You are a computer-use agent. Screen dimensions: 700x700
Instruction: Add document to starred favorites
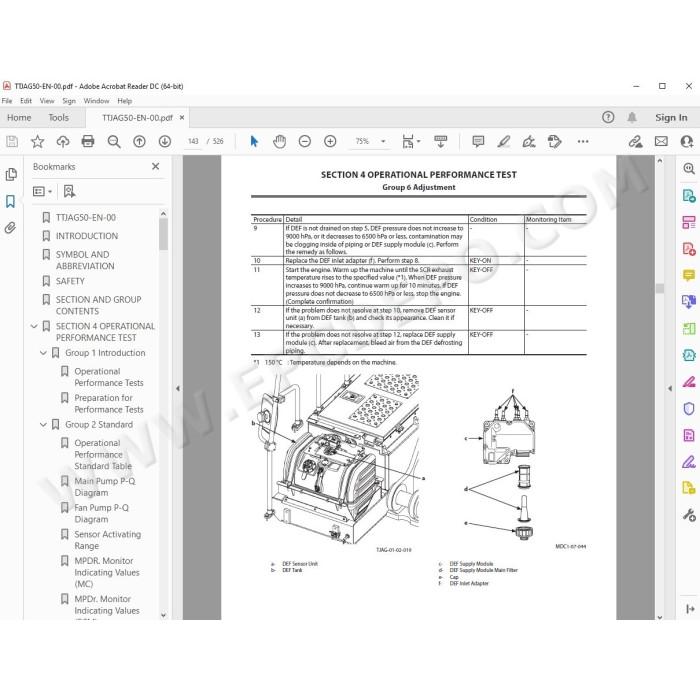click(38, 142)
